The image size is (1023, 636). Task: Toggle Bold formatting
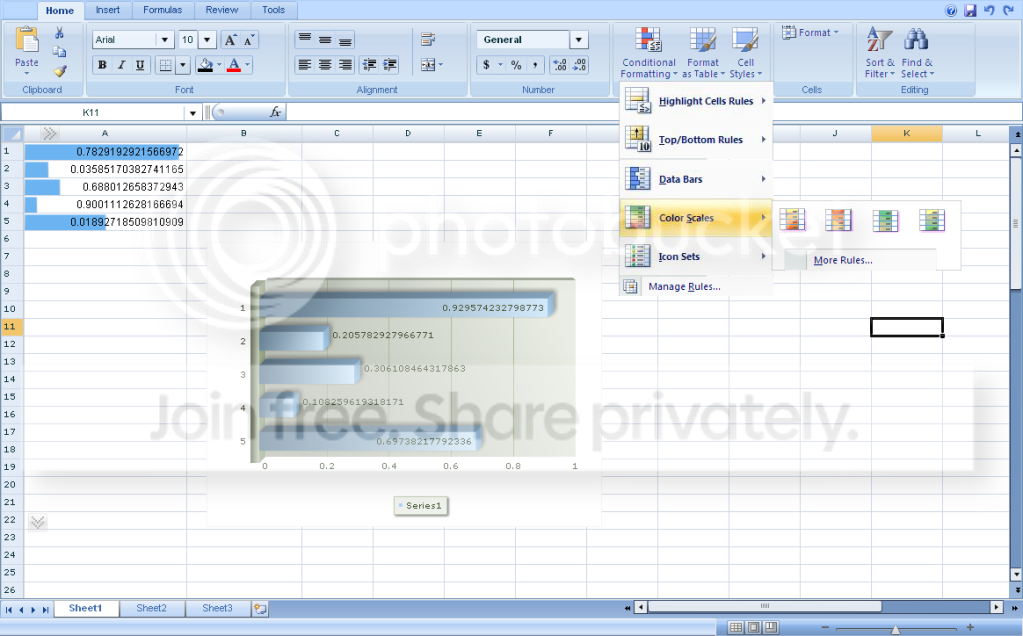tap(102, 65)
